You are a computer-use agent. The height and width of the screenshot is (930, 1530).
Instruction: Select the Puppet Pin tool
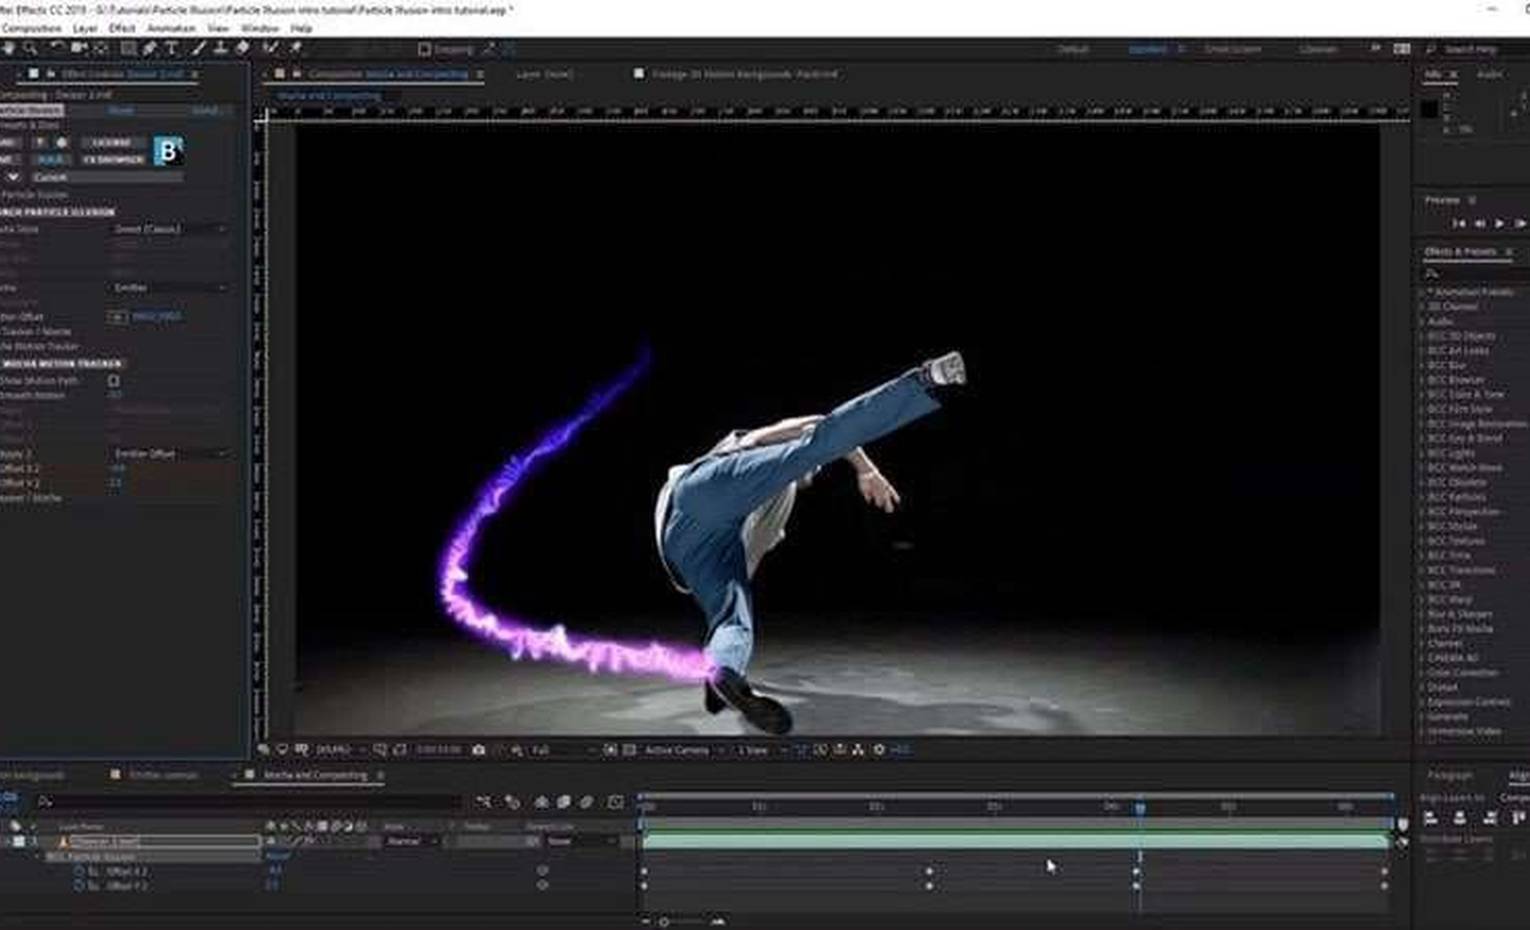pos(296,48)
